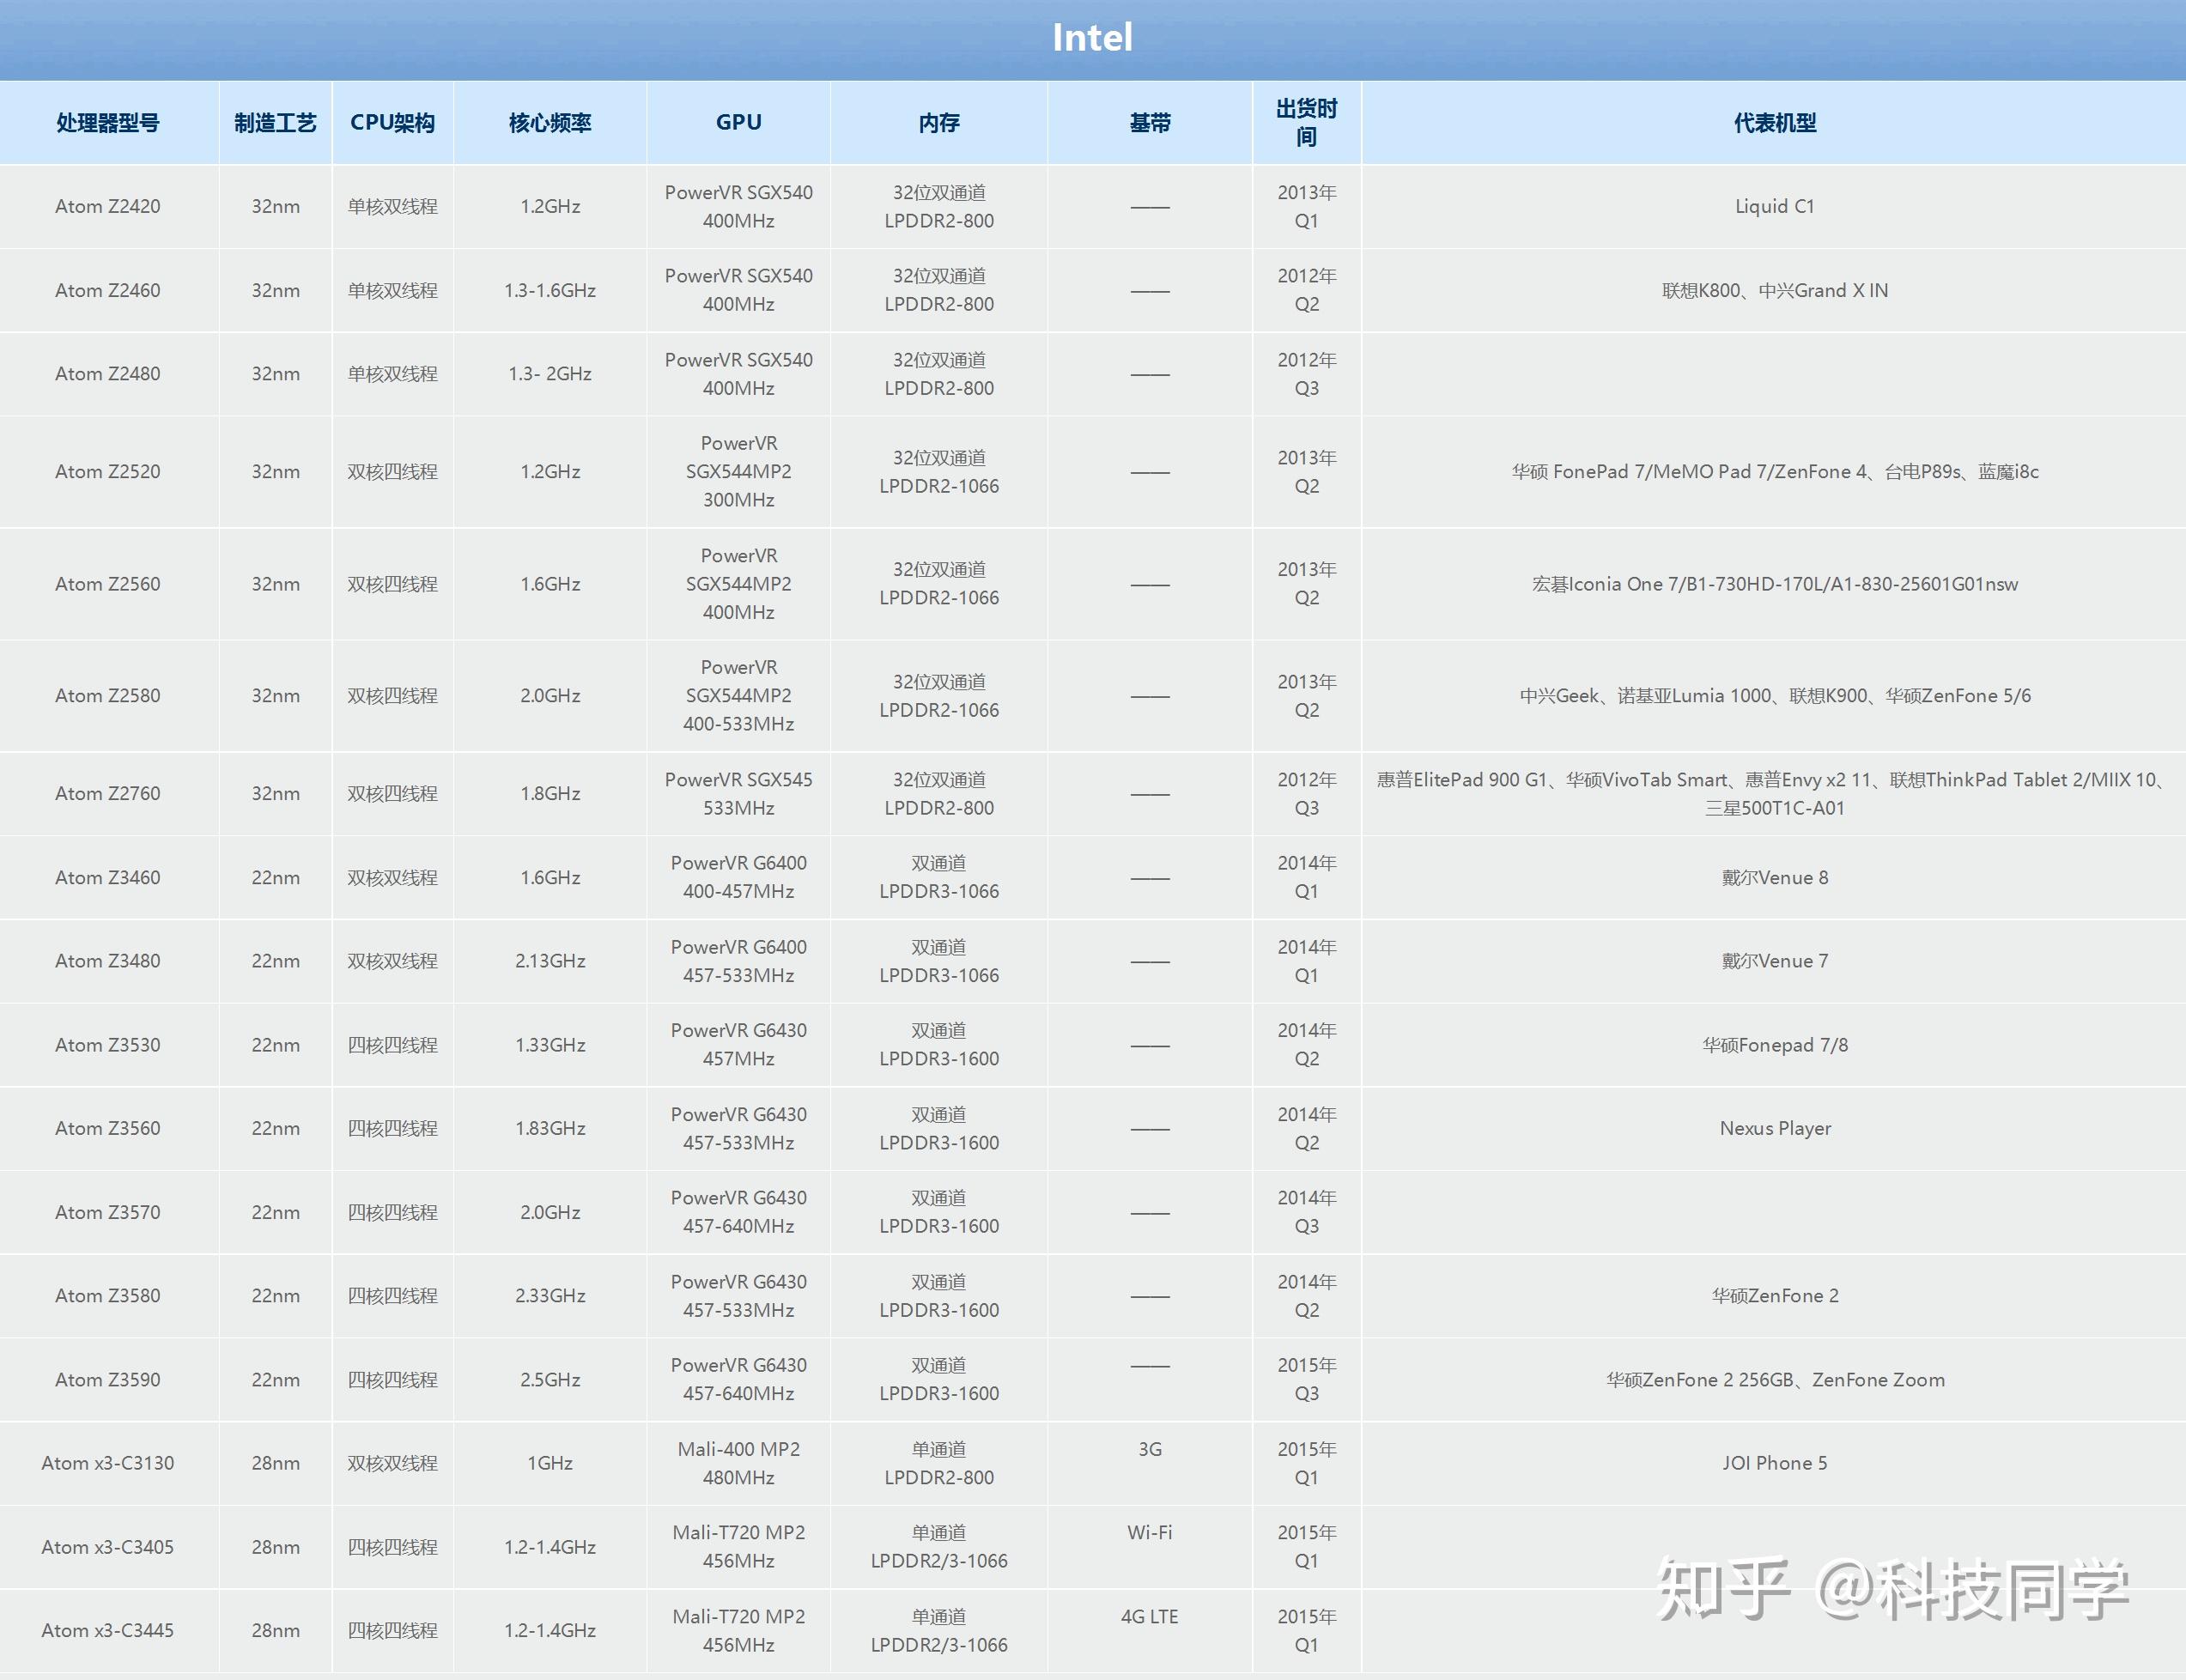Screen dimensions: 2186x1680
Task: Click the Atom Z3590 cell
Action: (x=108, y=1380)
